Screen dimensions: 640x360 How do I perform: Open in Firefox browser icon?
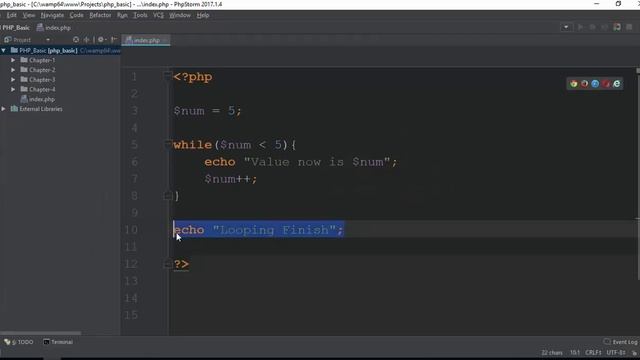pos(584,84)
